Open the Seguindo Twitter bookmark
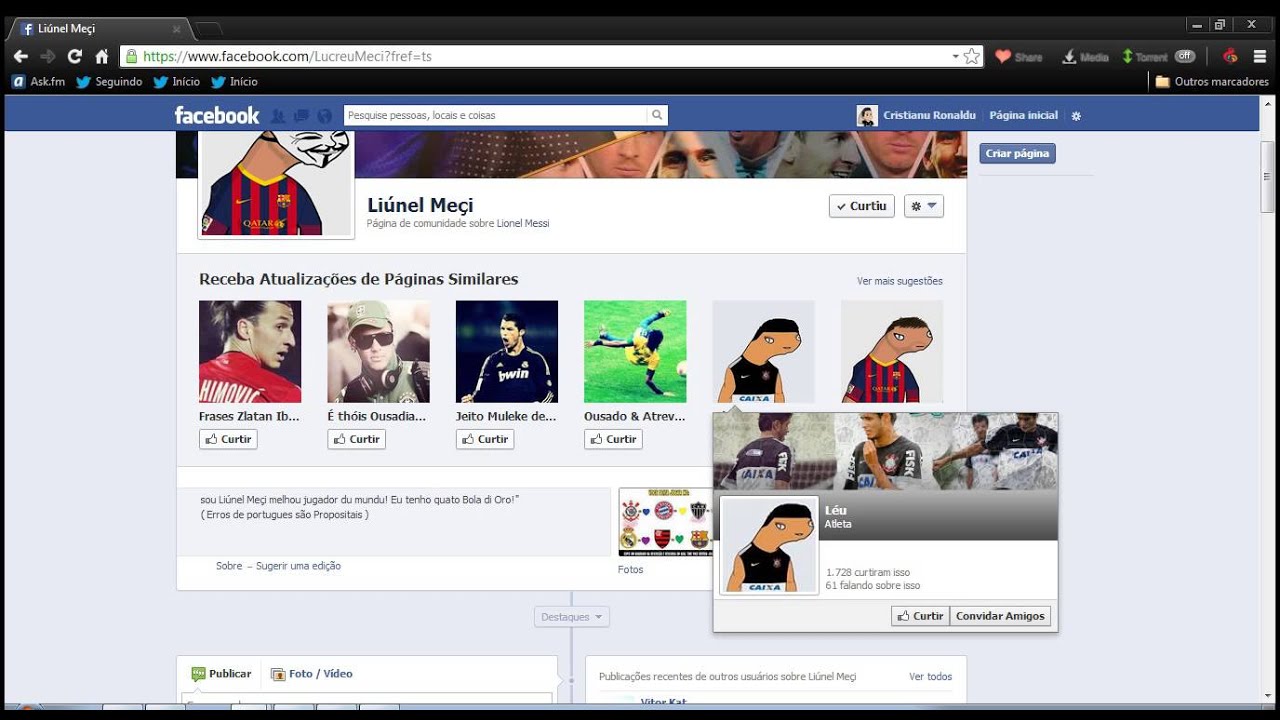Image resolution: width=1280 pixels, height=720 pixels. click(x=110, y=82)
